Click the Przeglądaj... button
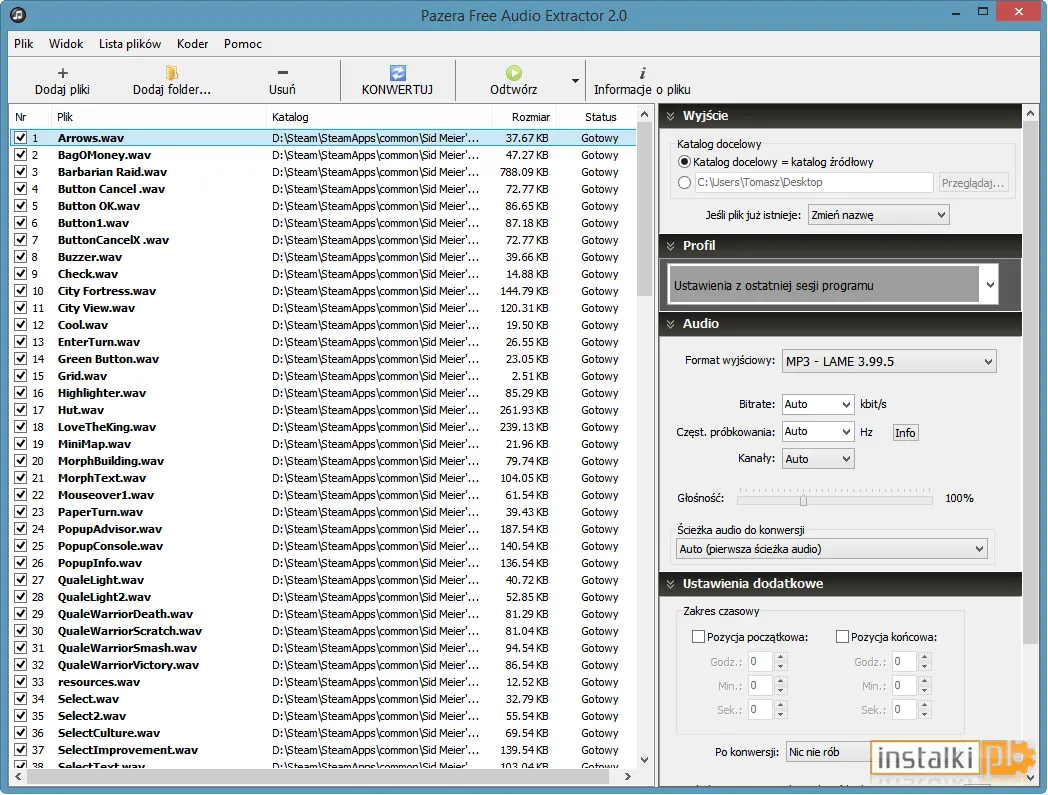This screenshot has height=795, width=1048. tap(972, 183)
